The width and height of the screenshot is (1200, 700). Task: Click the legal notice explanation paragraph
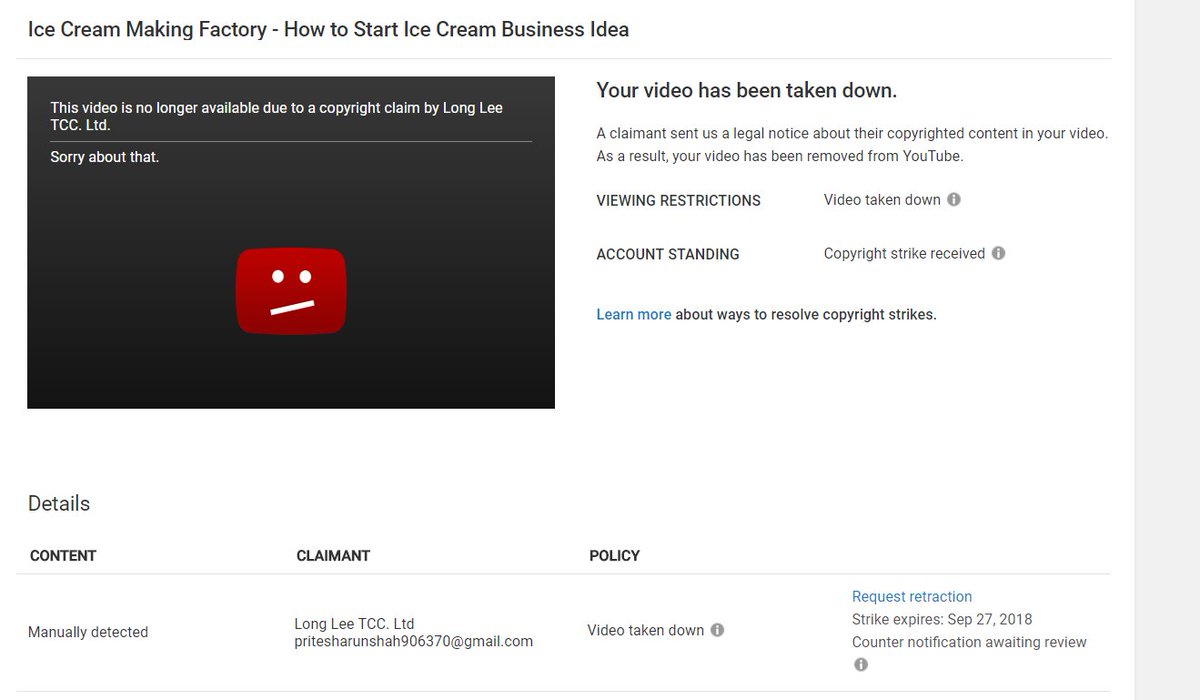[x=852, y=145]
